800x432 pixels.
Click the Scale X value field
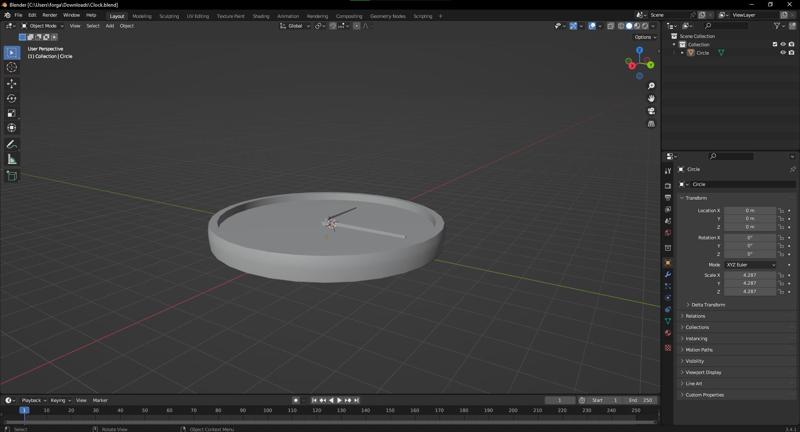coord(750,275)
